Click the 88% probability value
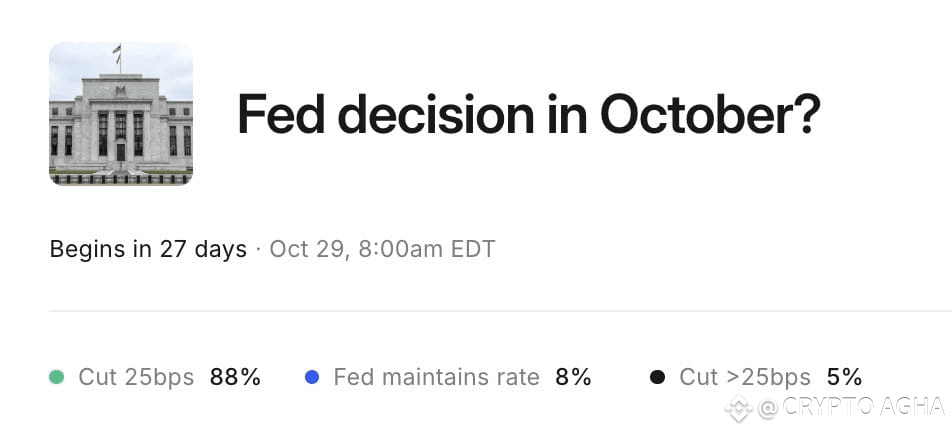Viewport: 952px width, 434px height. [x=236, y=378]
